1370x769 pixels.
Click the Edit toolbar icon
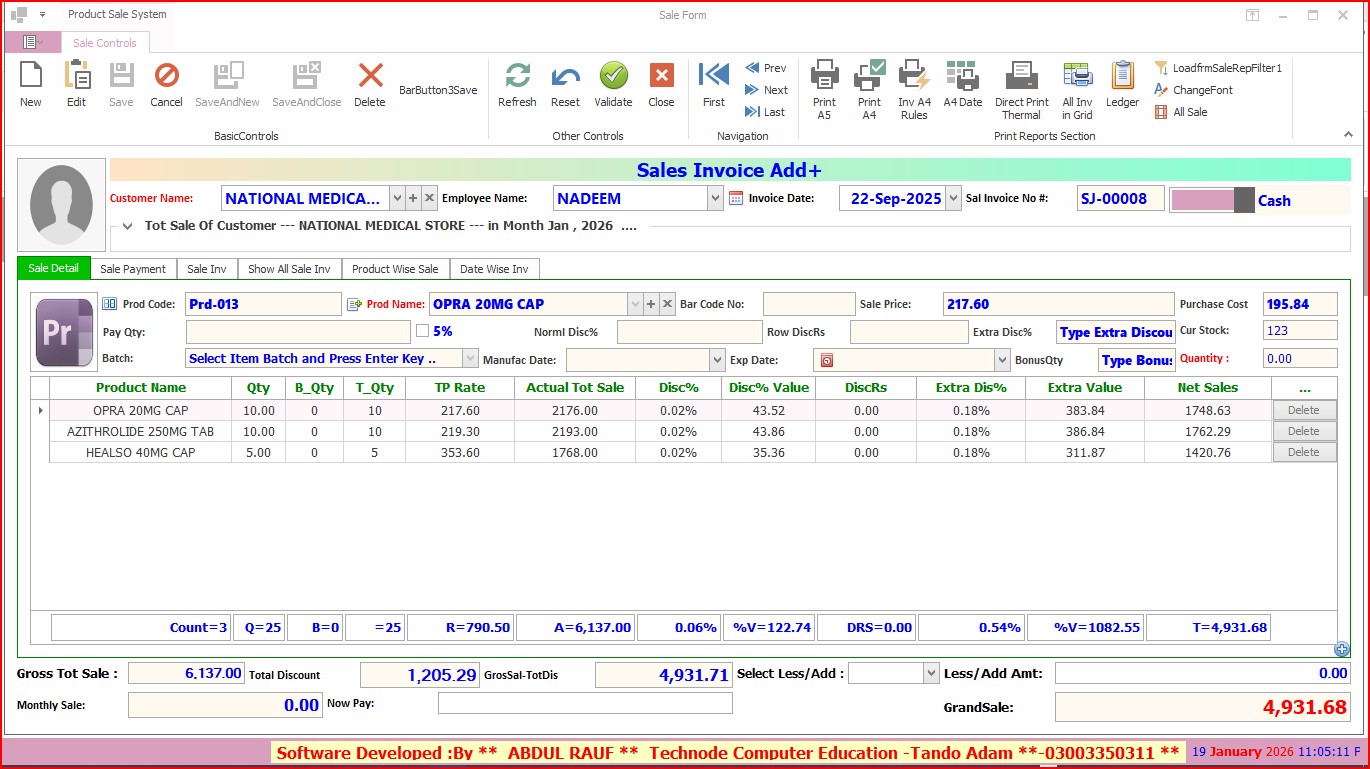point(77,76)
